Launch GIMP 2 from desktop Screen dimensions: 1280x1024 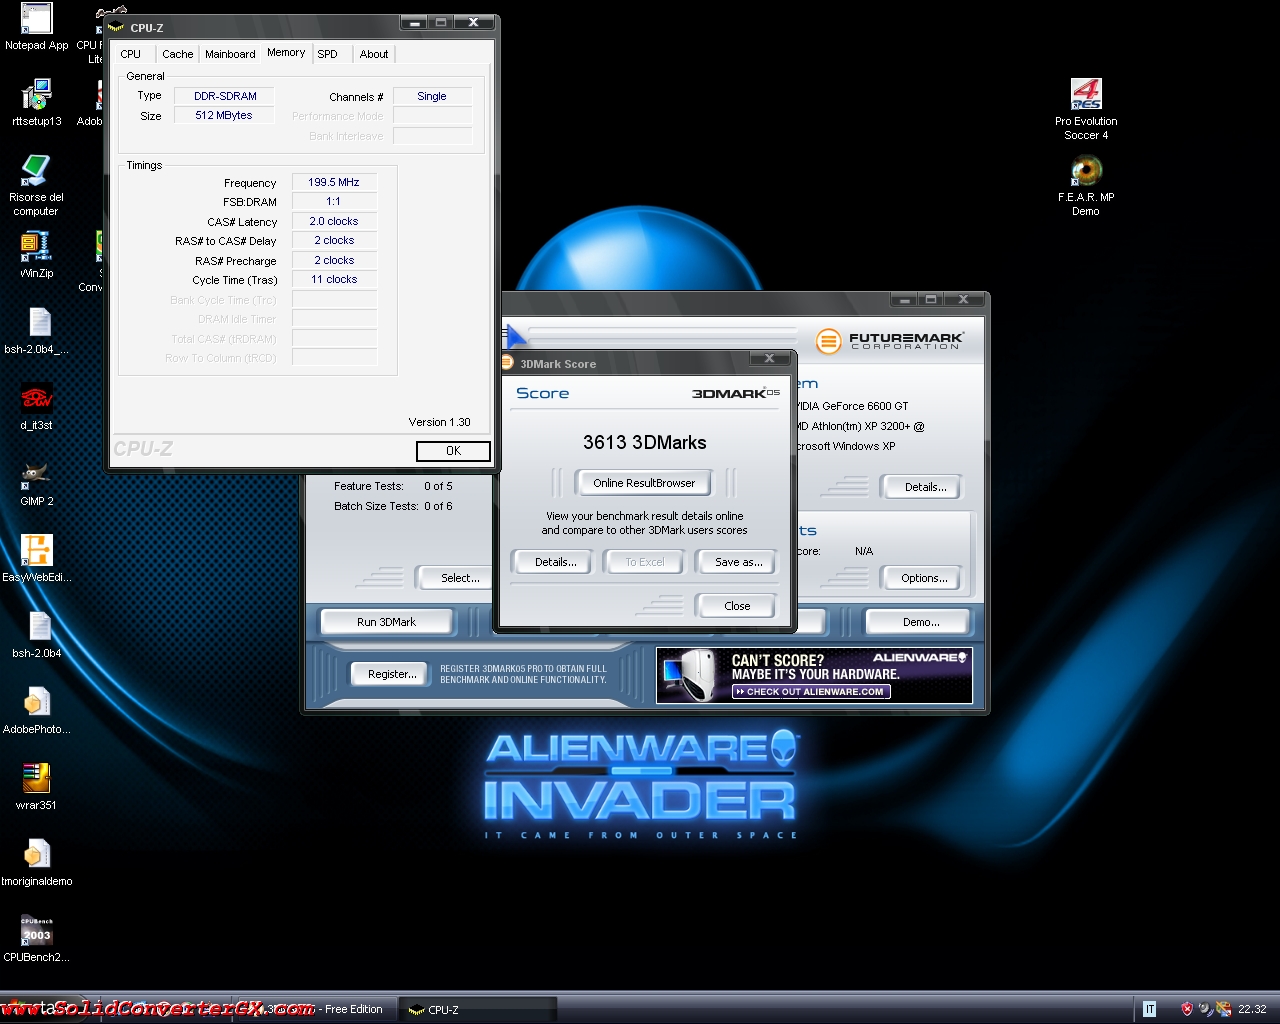[36, 483]
